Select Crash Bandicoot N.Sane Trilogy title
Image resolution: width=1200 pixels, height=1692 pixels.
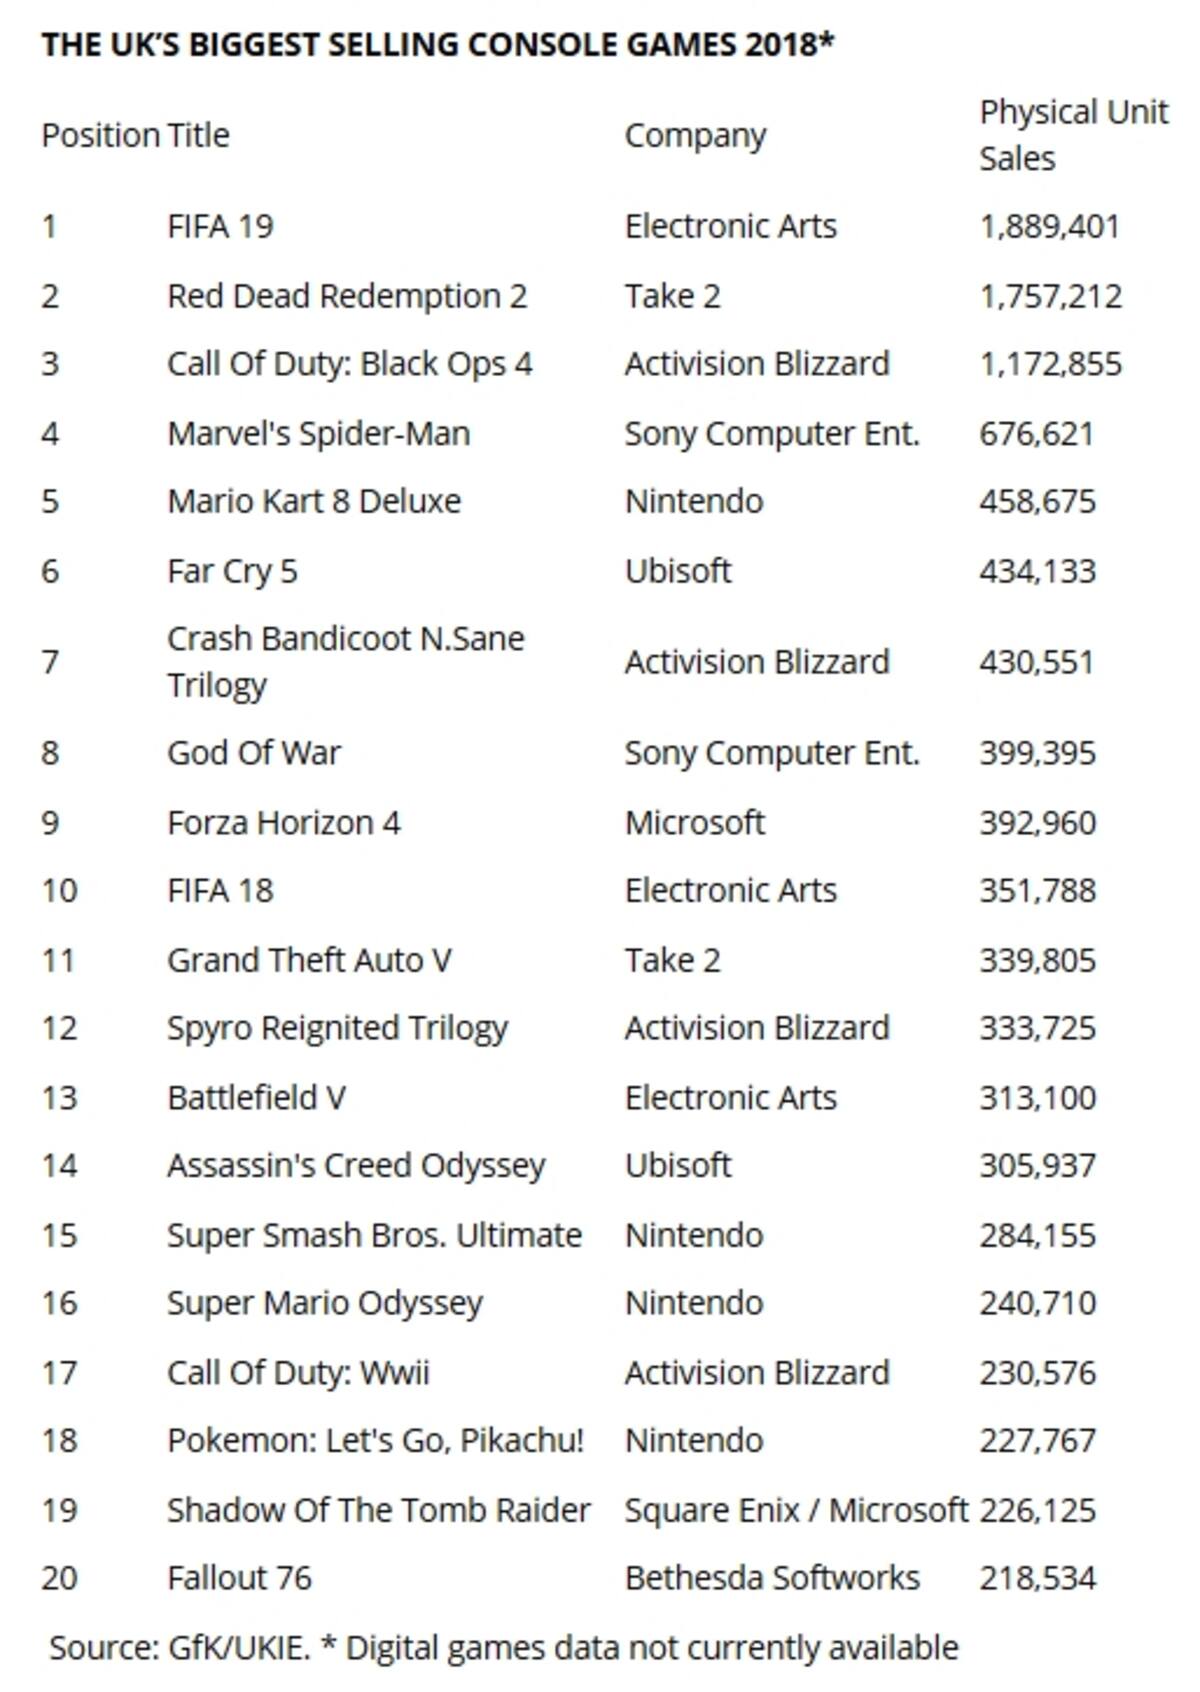coord(345,661)
